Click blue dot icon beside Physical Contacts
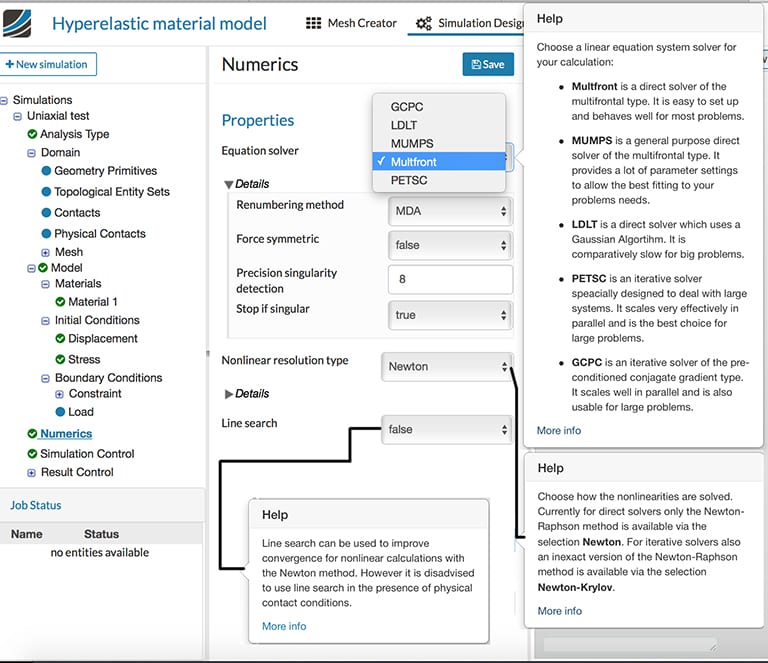 47,234
